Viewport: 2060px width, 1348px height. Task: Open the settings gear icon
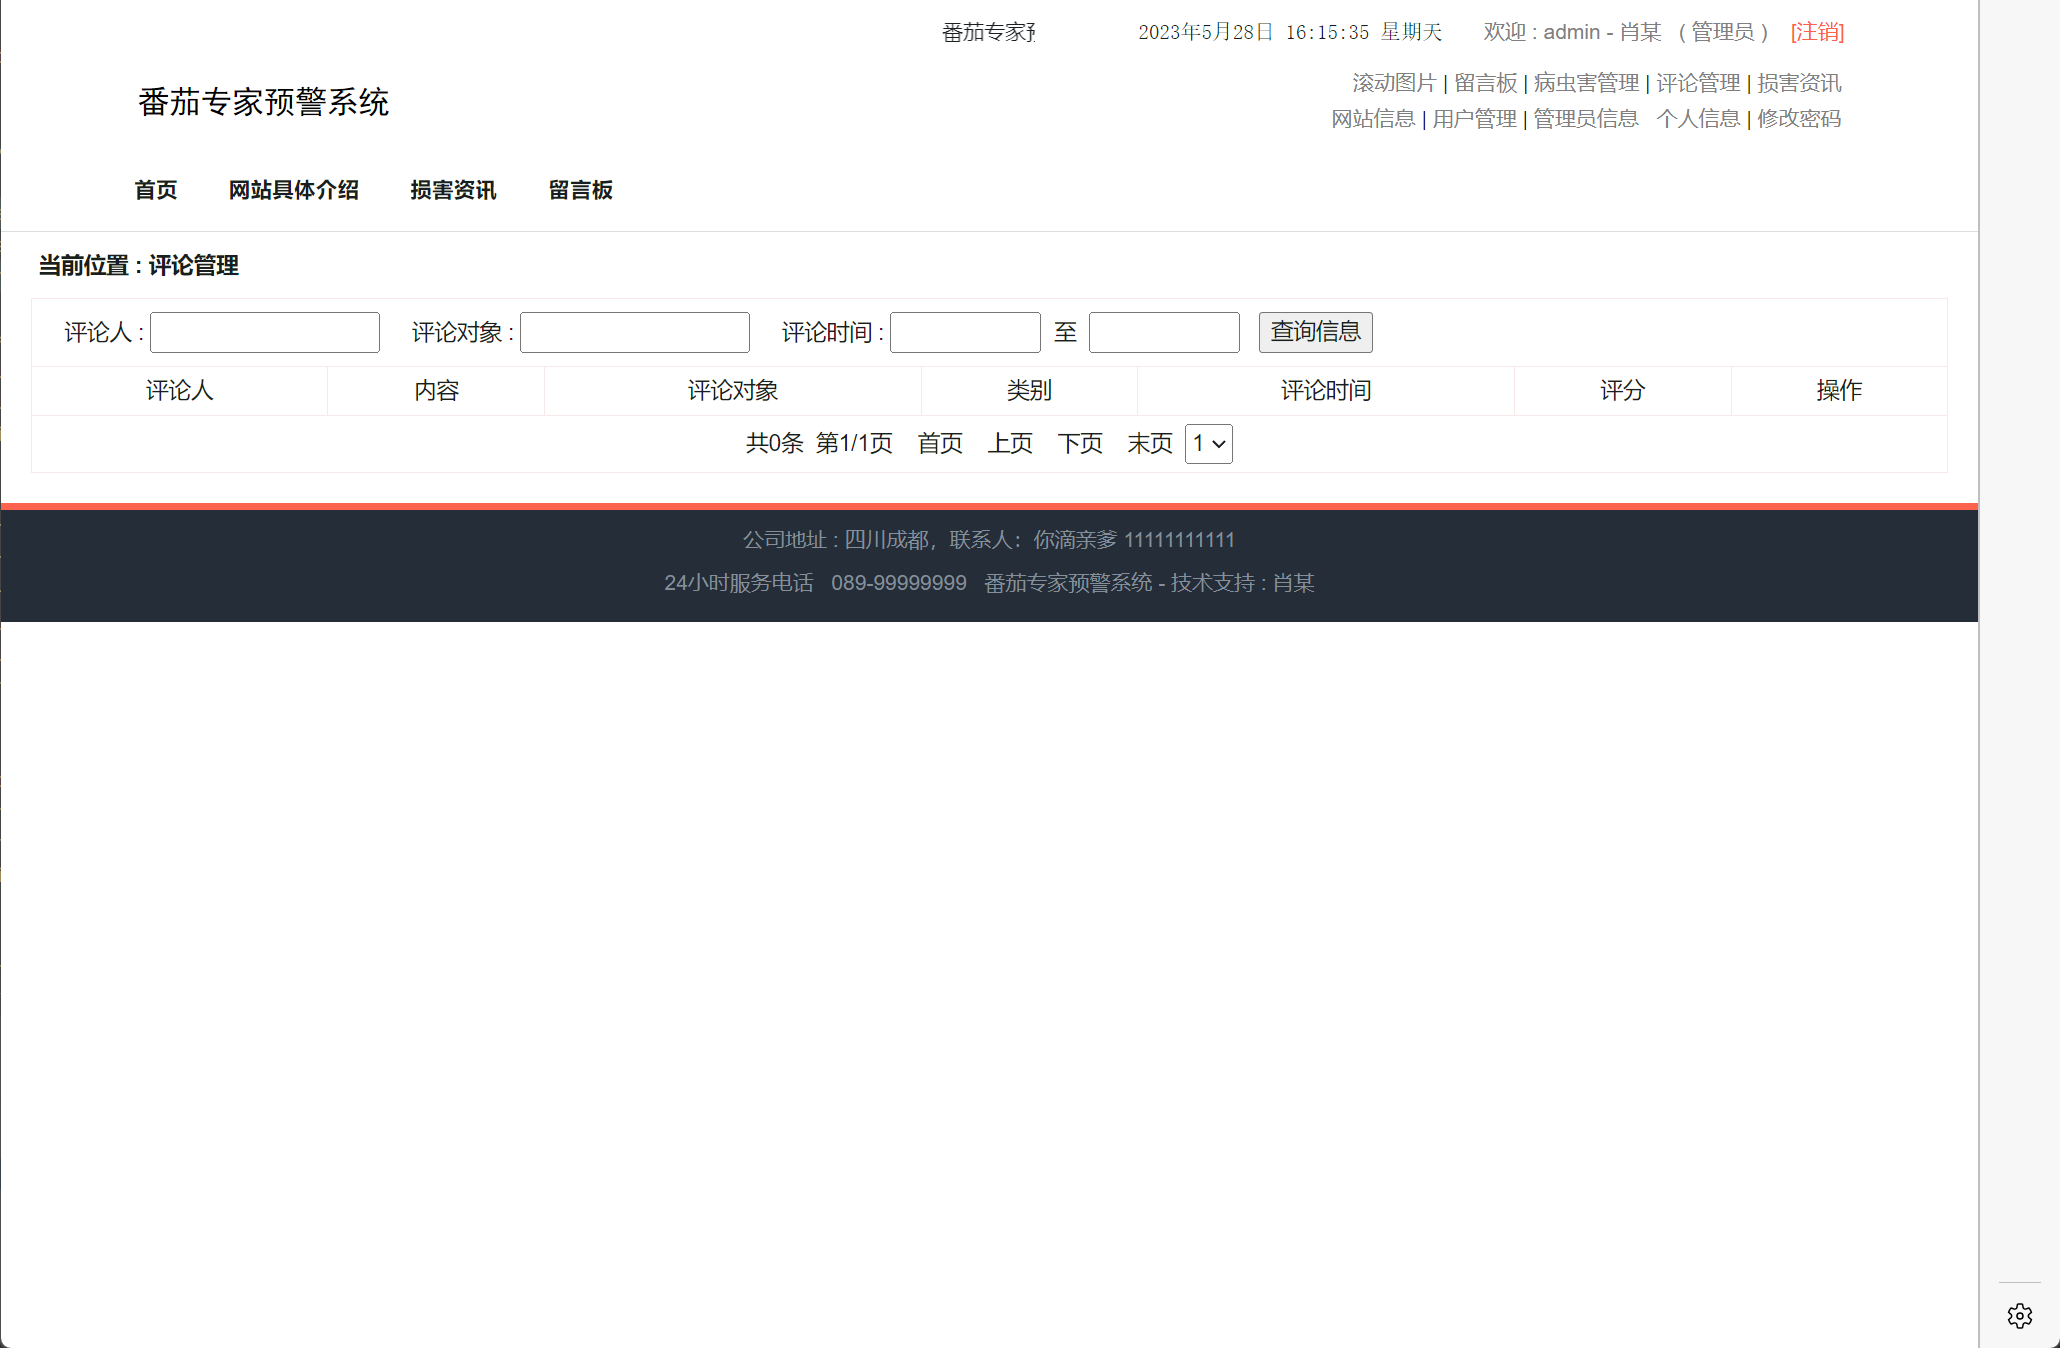click(2019, 1316)
